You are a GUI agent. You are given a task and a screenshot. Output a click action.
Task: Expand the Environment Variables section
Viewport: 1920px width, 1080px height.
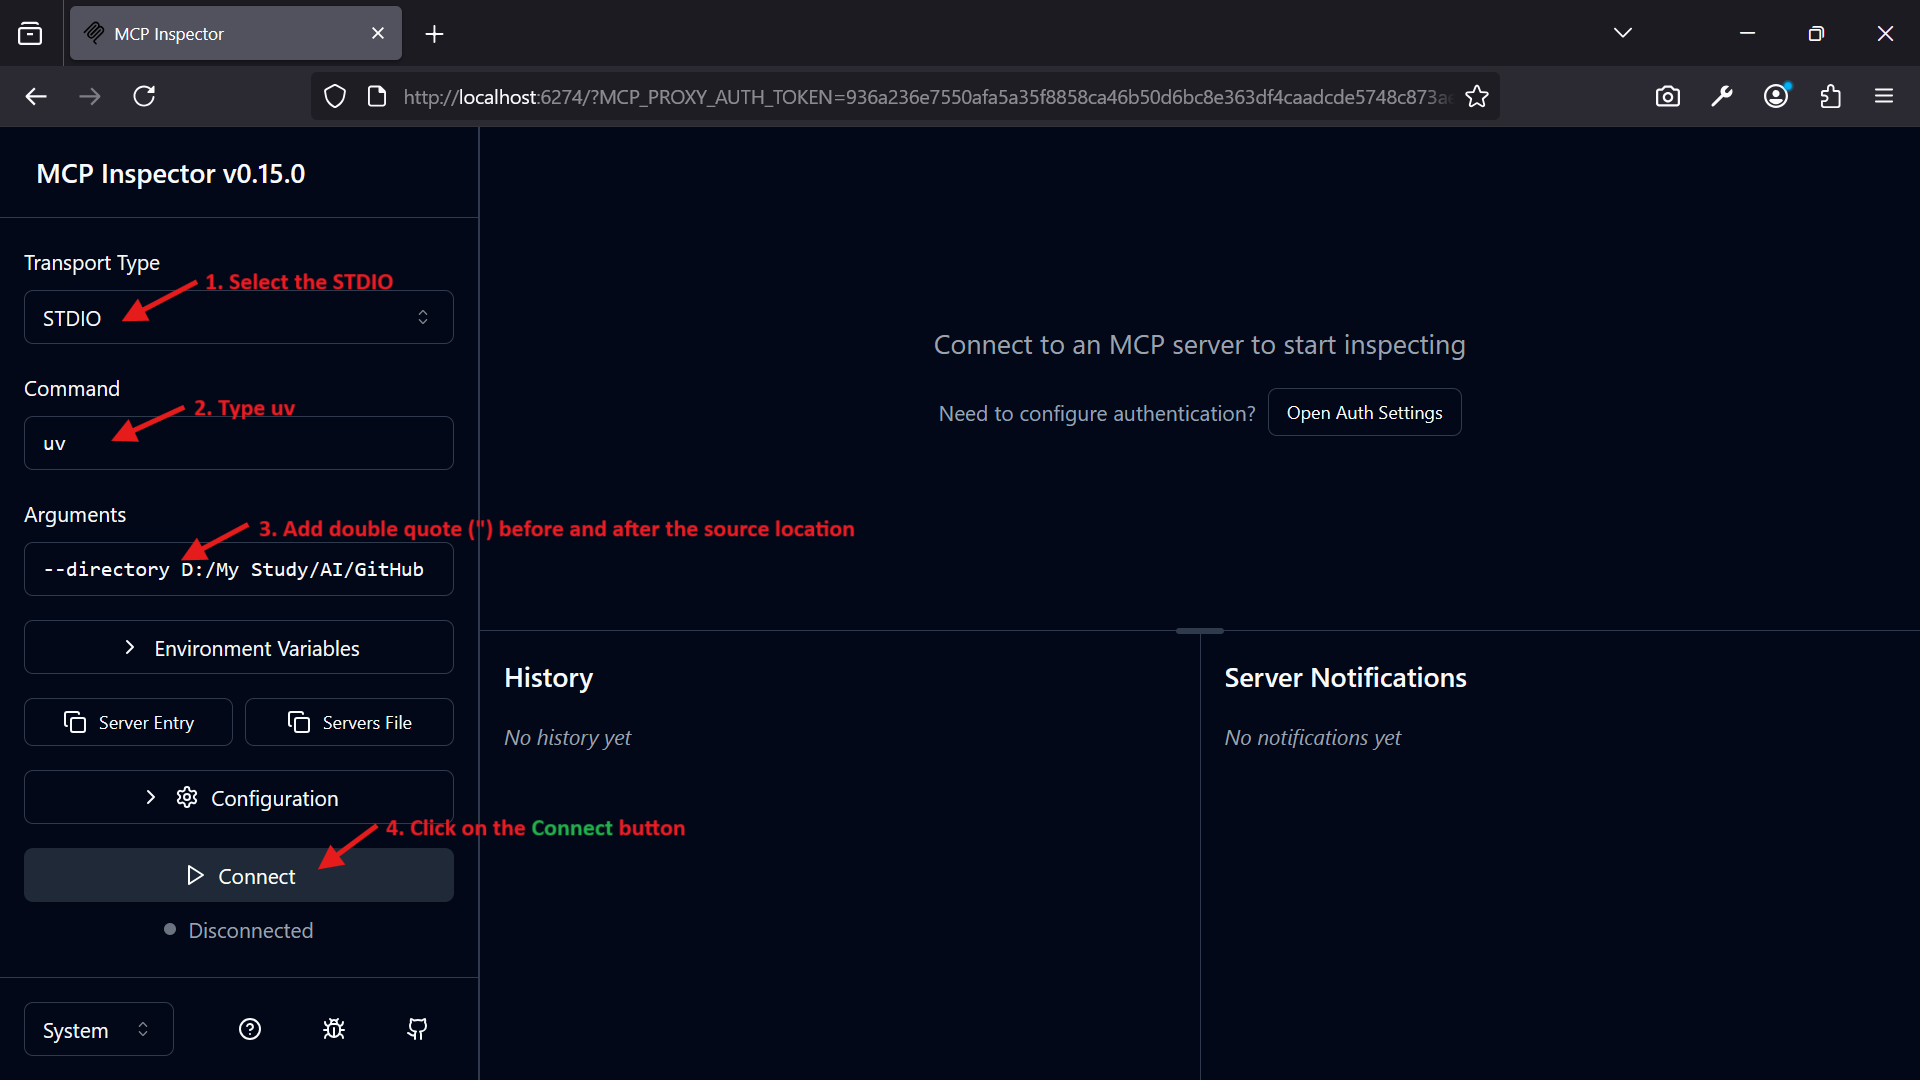[x=239, y=648]
